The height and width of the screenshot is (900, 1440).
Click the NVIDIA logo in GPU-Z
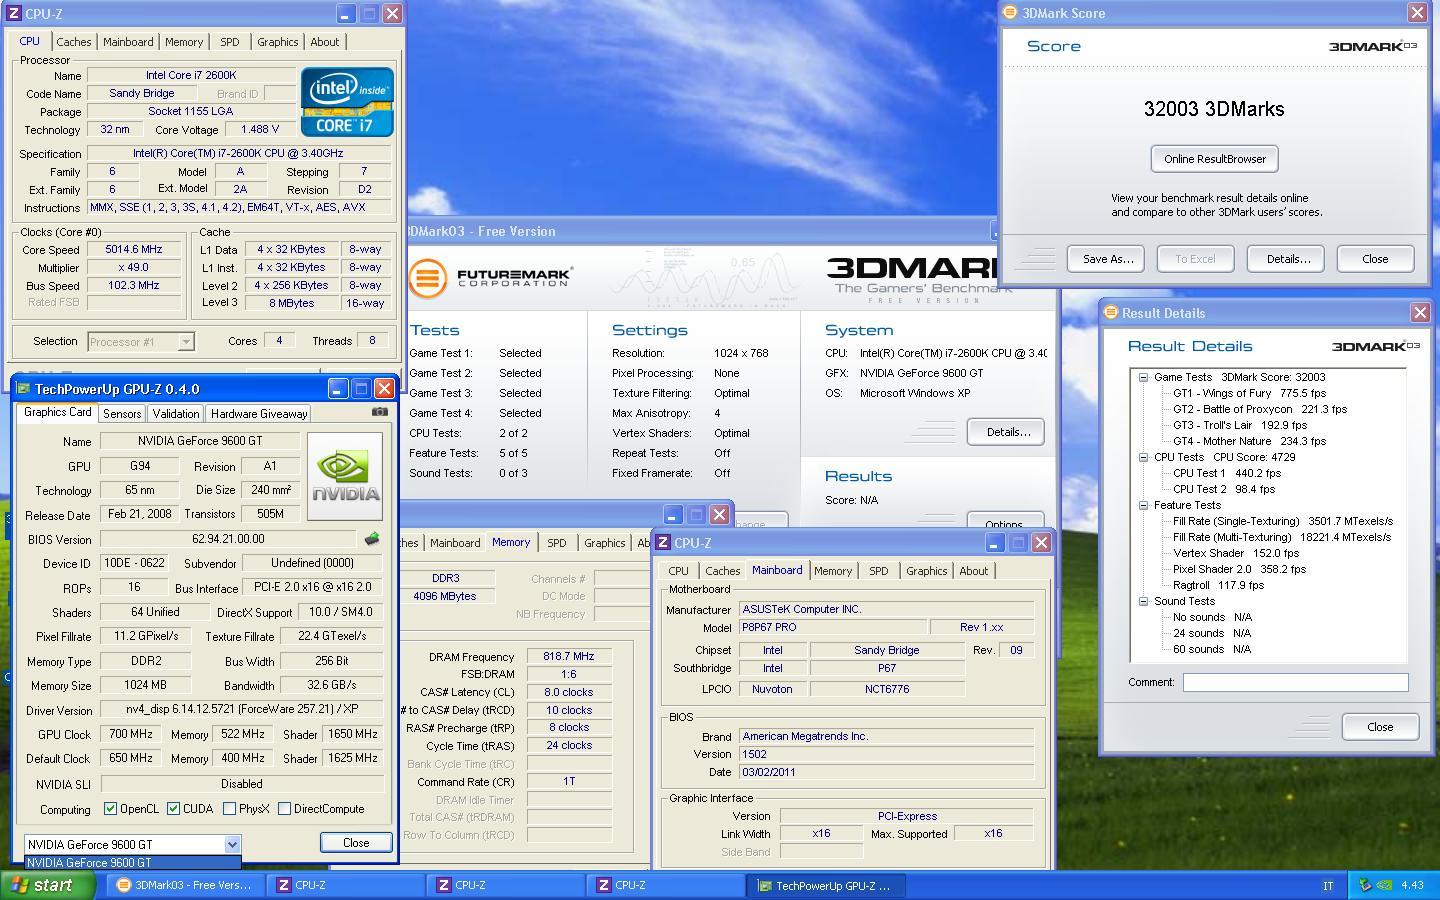click(x=345, y=477)
